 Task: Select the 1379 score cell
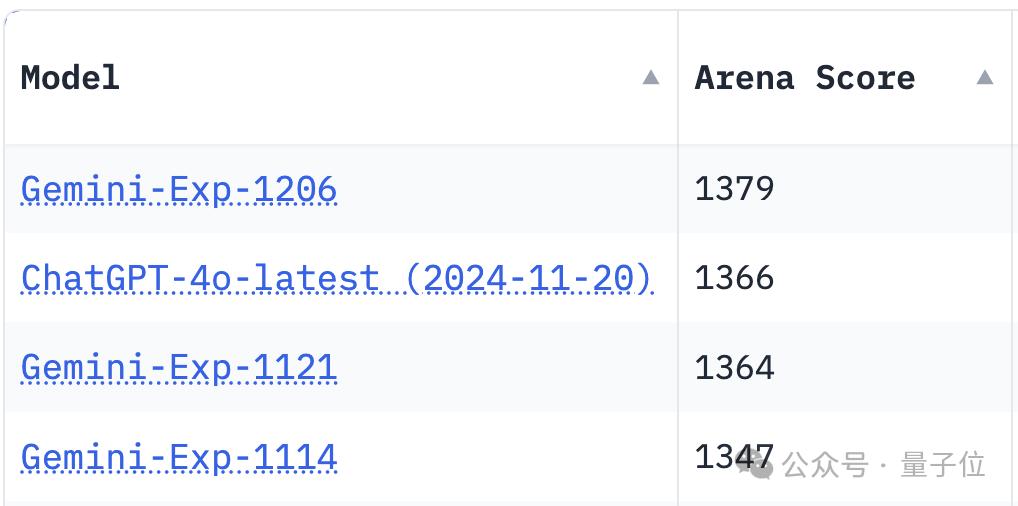[x=734, y=189]
